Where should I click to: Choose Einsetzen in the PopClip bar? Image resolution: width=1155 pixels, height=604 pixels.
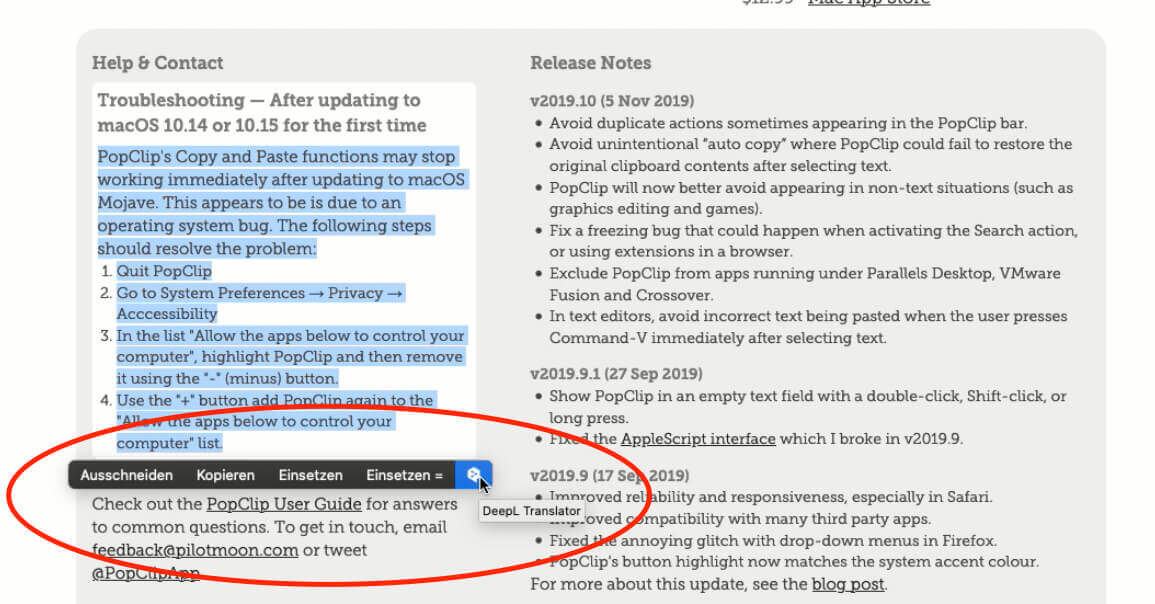coord(310,475)
